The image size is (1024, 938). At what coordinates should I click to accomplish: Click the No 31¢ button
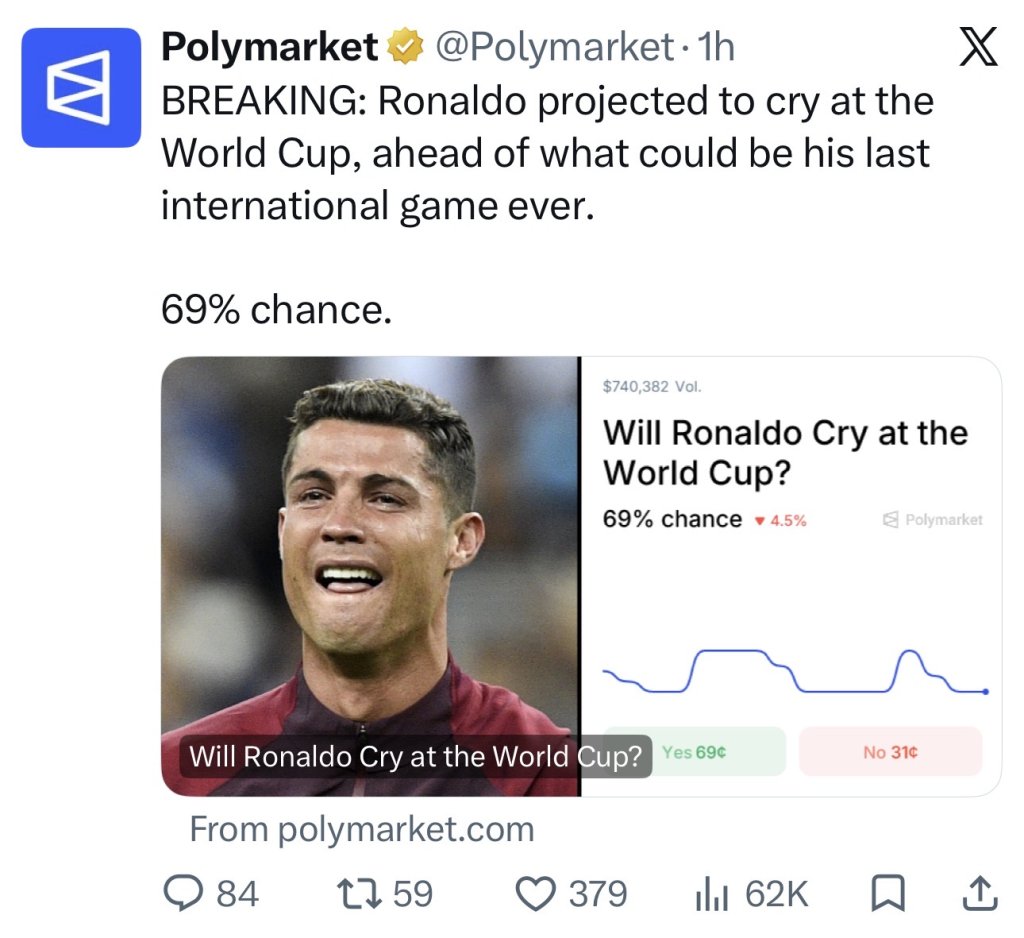[x=890, y=752]
